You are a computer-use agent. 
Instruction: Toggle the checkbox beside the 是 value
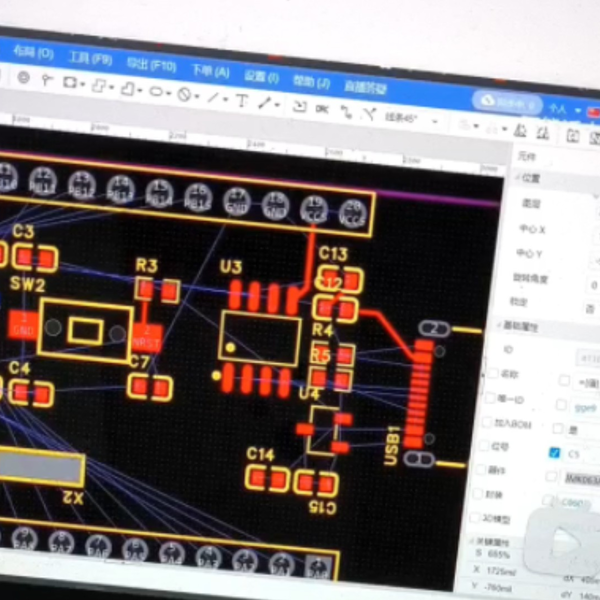[558, 429]
